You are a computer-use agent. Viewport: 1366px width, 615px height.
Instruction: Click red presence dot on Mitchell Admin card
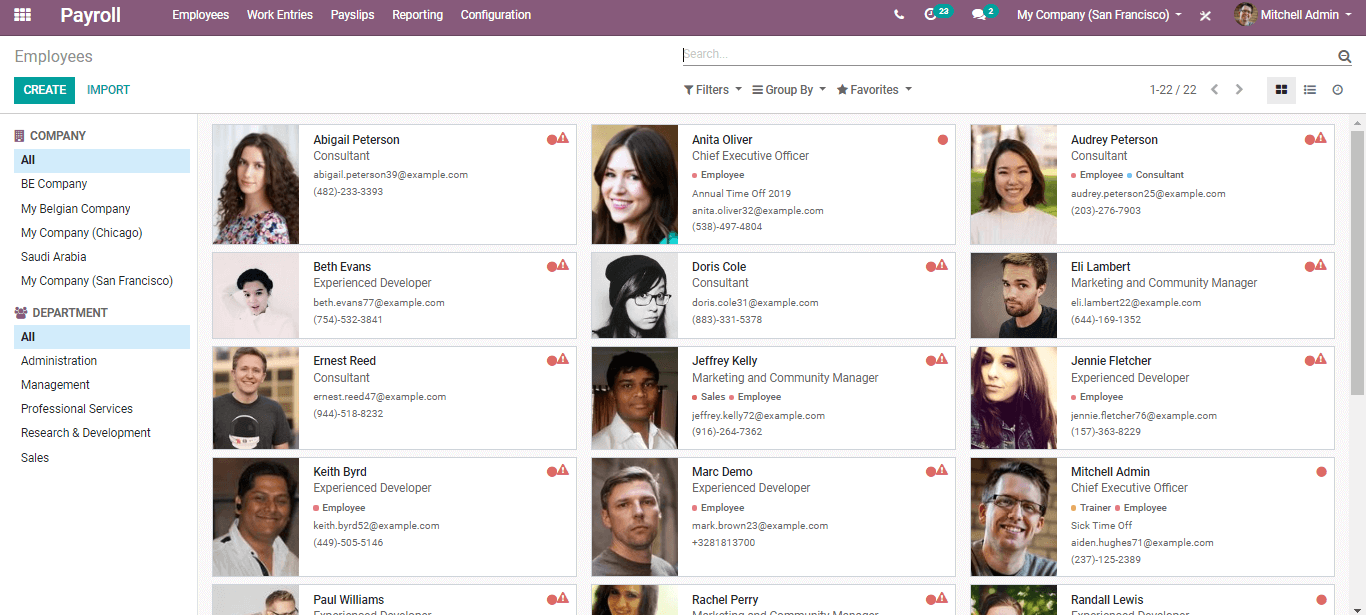click(x=1321, y=472)
